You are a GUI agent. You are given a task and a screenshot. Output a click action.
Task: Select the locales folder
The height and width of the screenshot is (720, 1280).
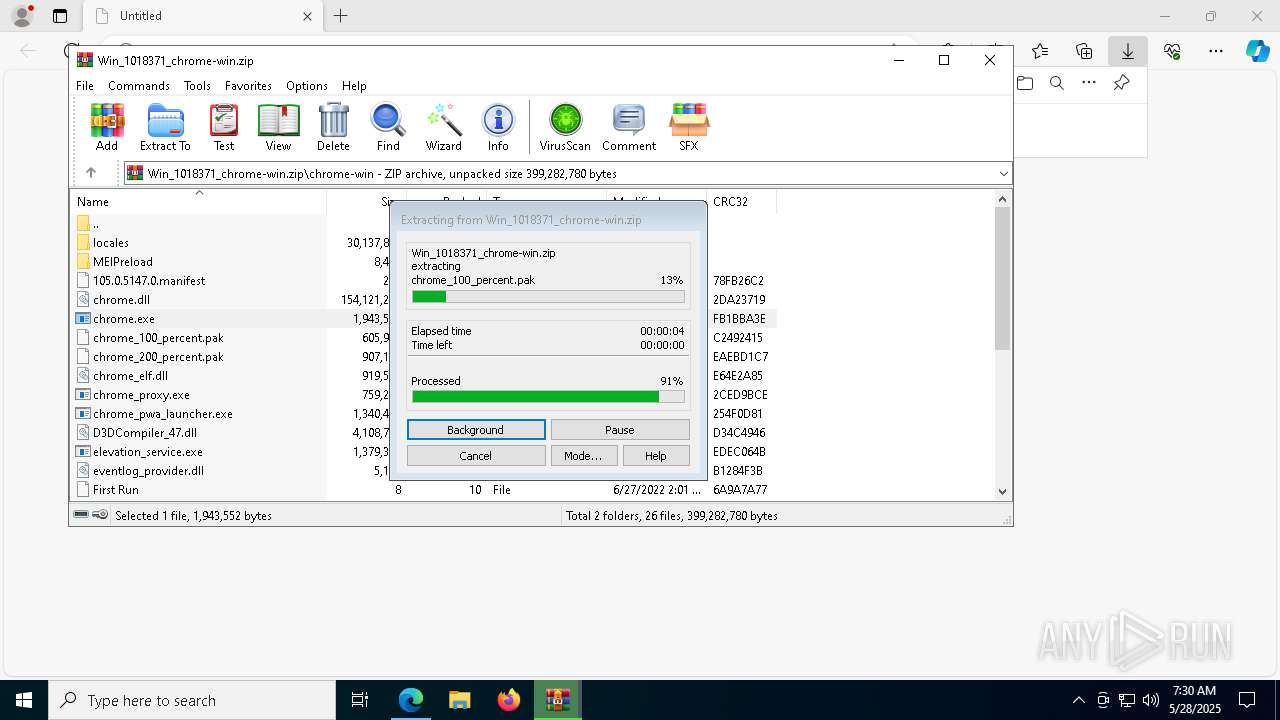pos(111,243)
